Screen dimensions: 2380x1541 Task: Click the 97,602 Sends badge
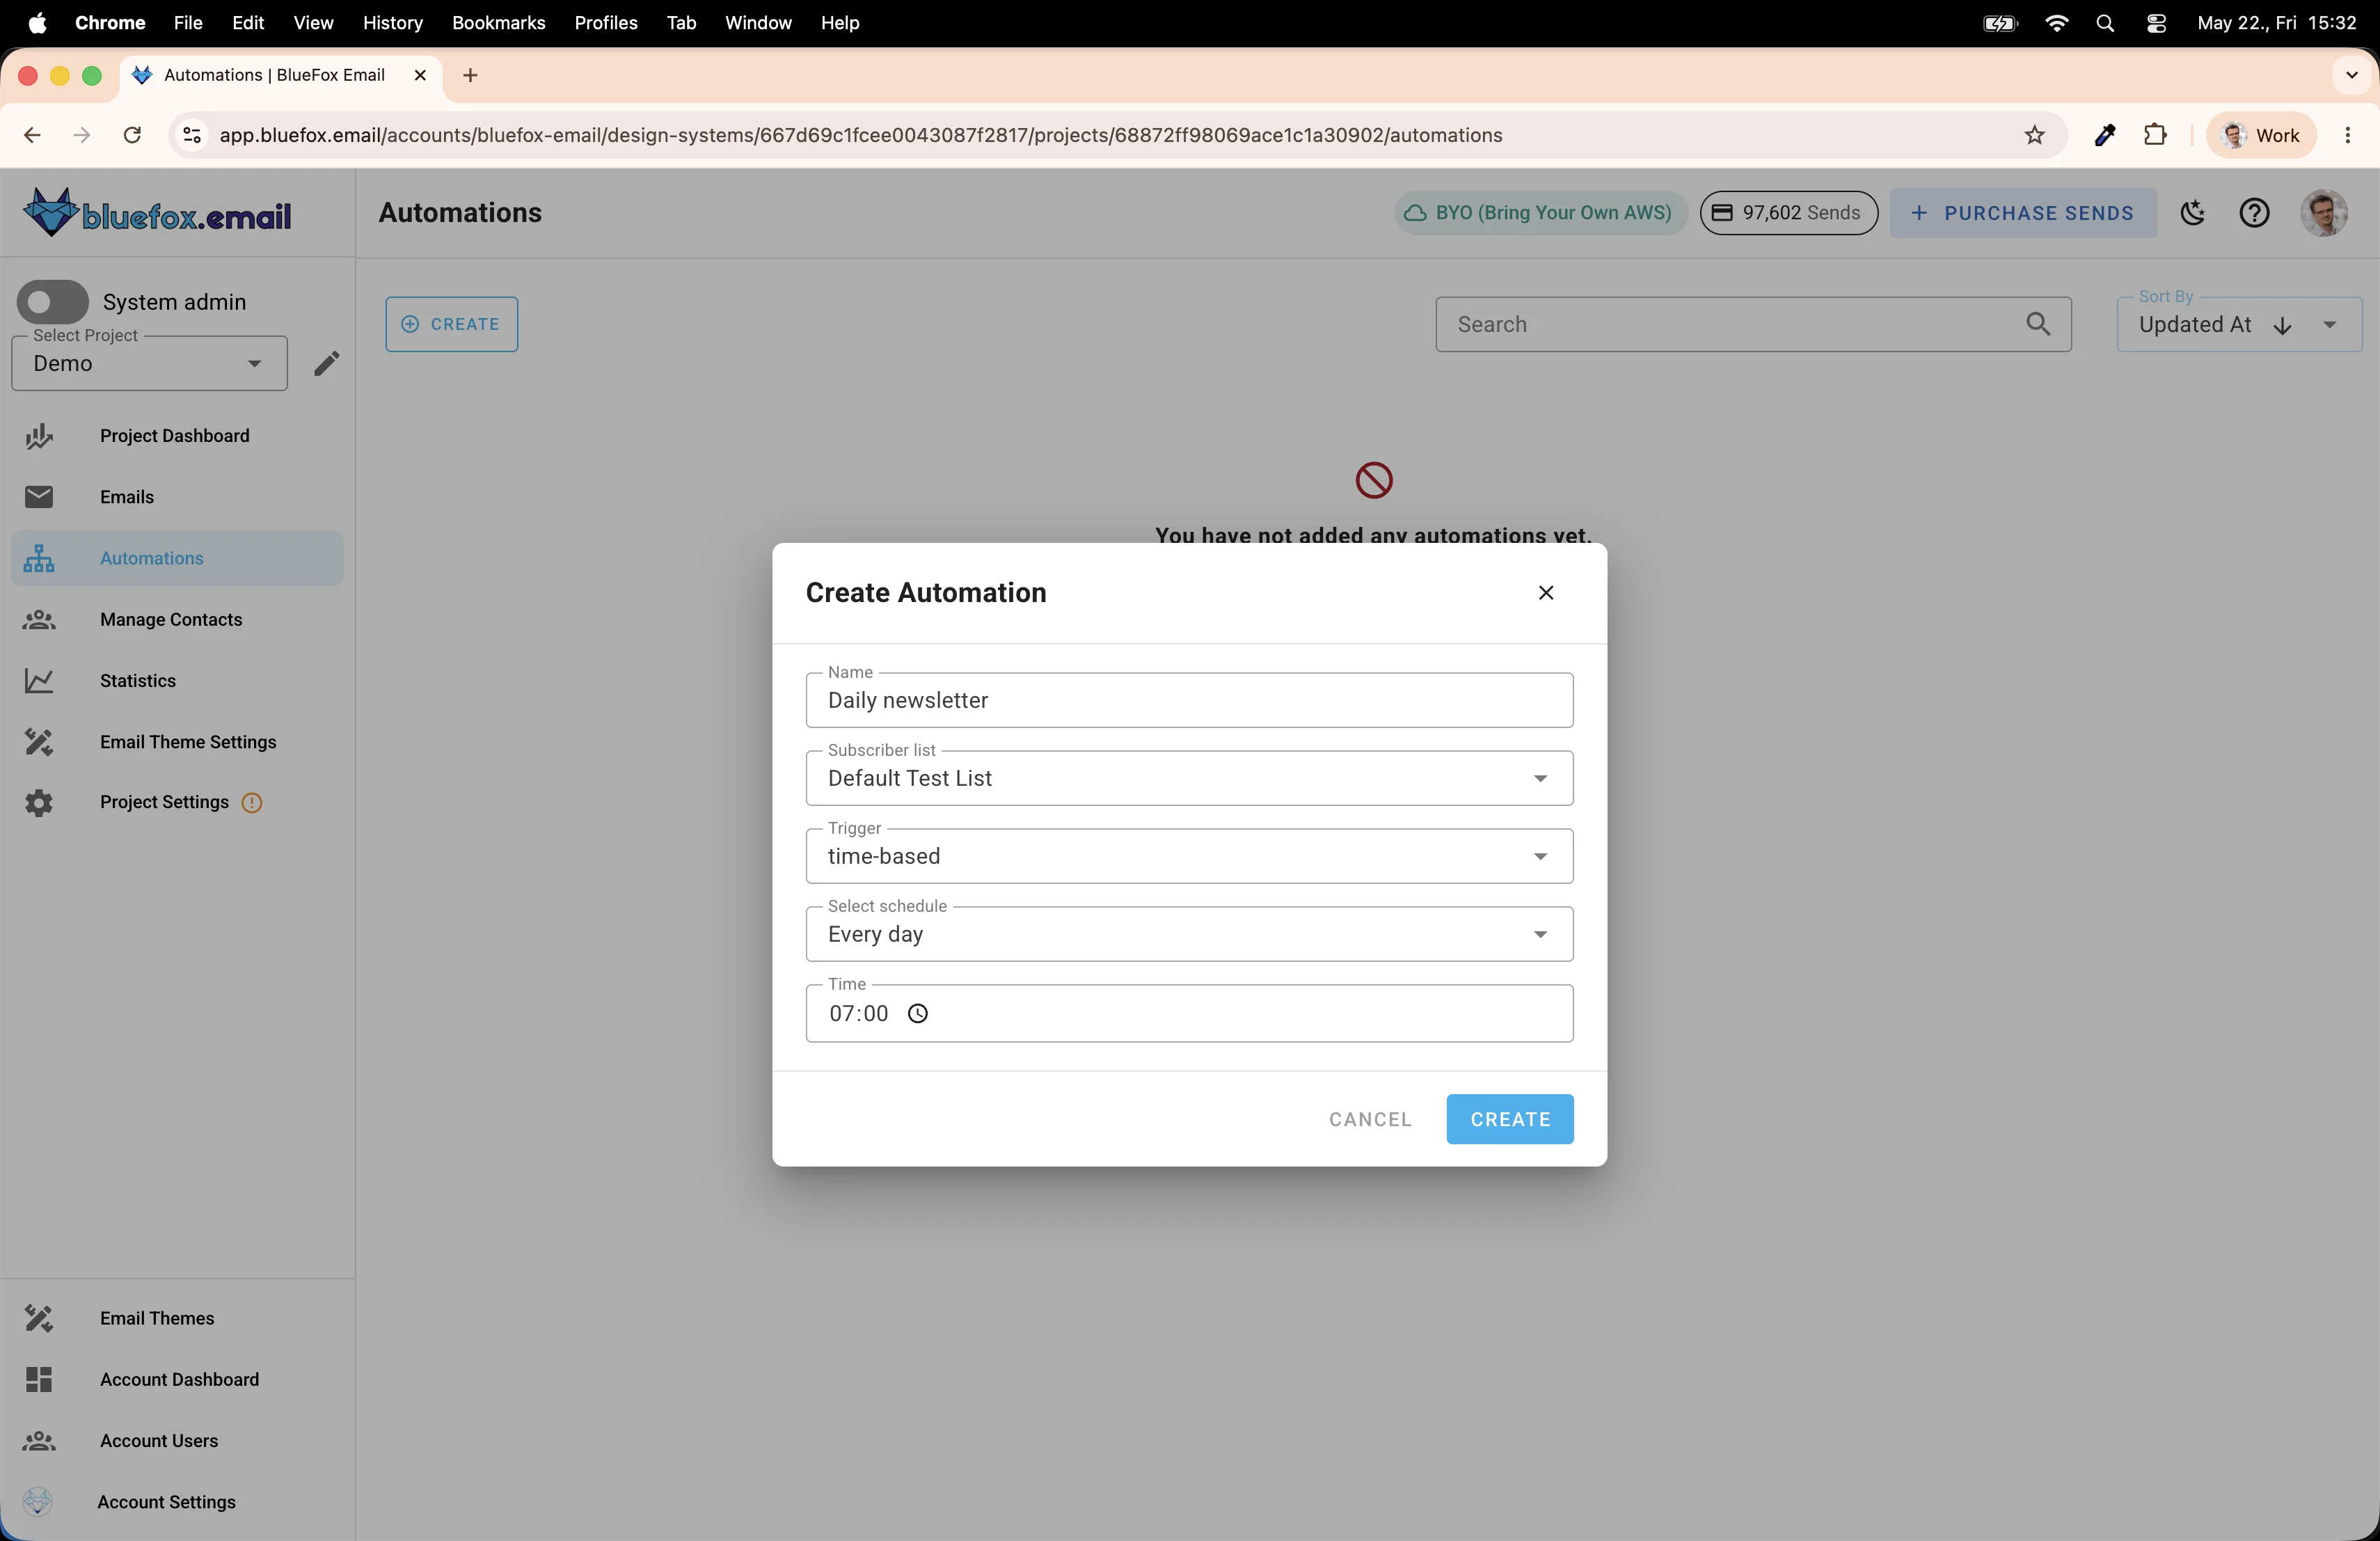click(x=1789, y=213)
